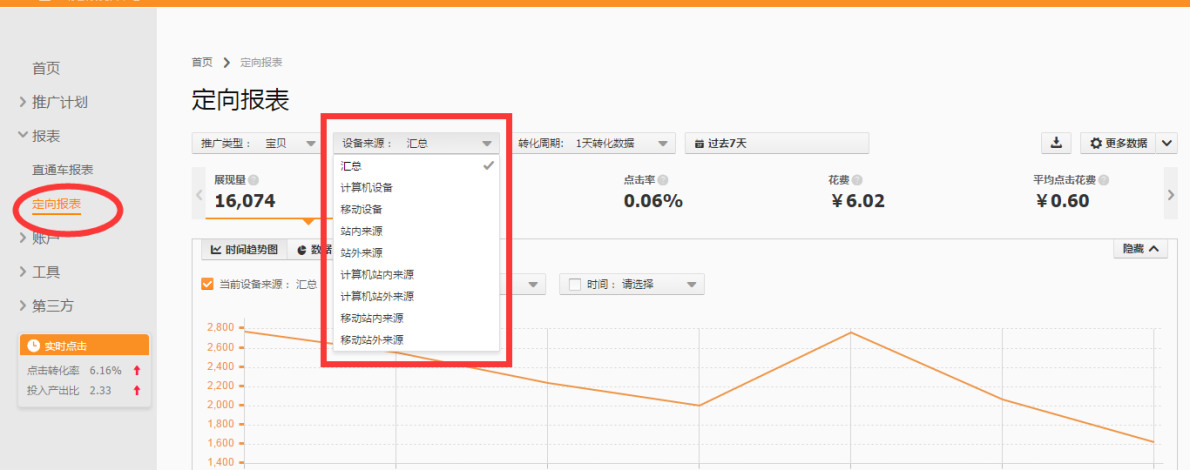Click the help icon beside 点击率
This screenshot has height=470, width=1190.
[x=663, y=181]
